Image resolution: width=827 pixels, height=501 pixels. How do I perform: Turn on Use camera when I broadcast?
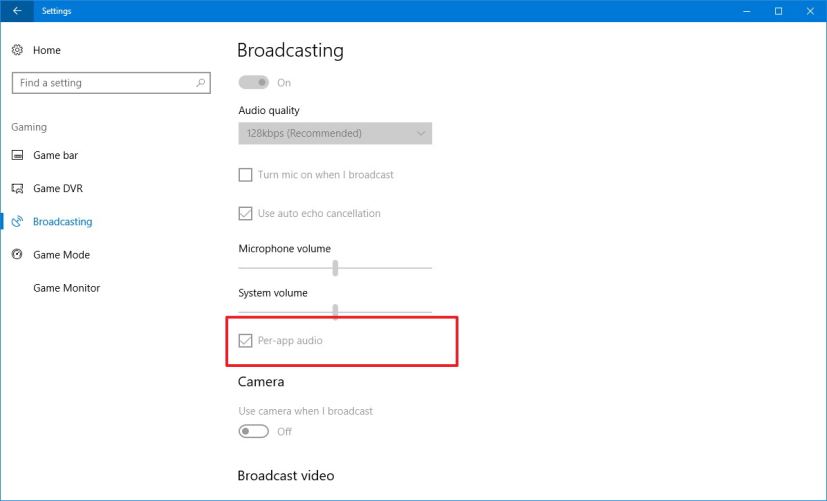[254, 431]
